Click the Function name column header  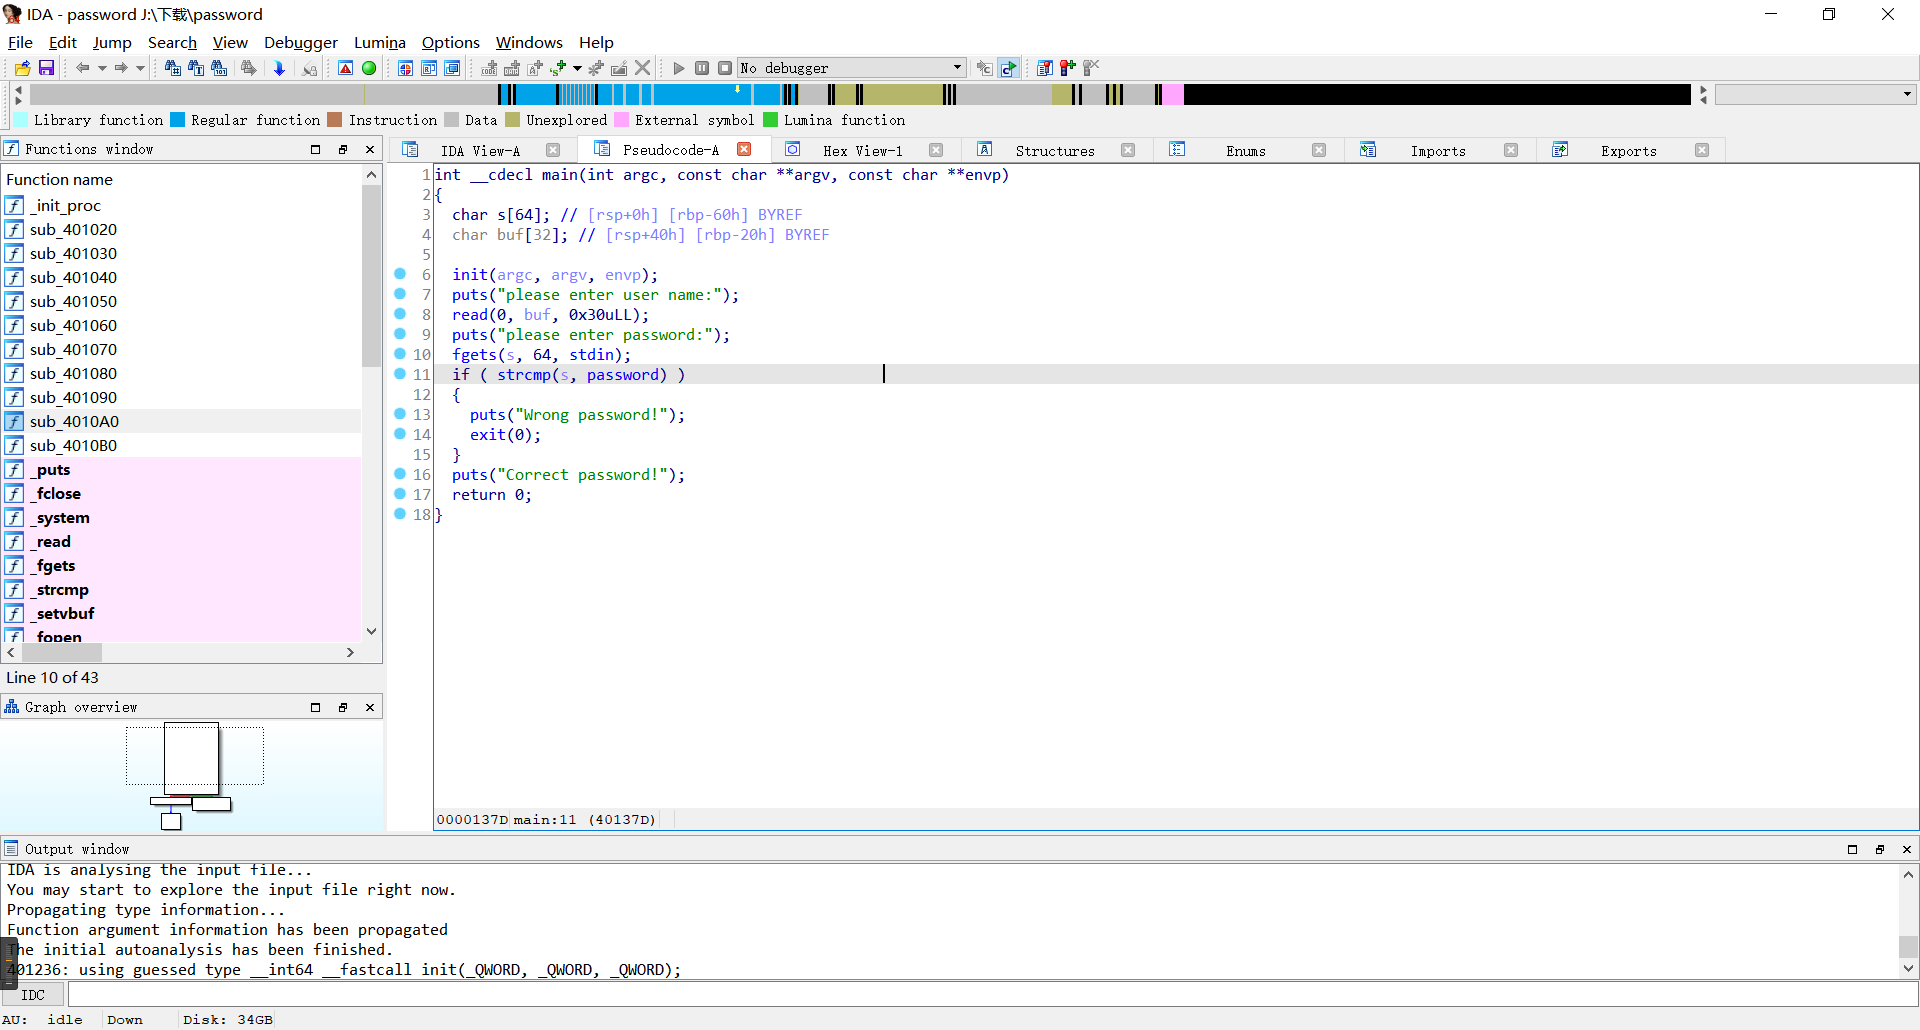(60, 179)
